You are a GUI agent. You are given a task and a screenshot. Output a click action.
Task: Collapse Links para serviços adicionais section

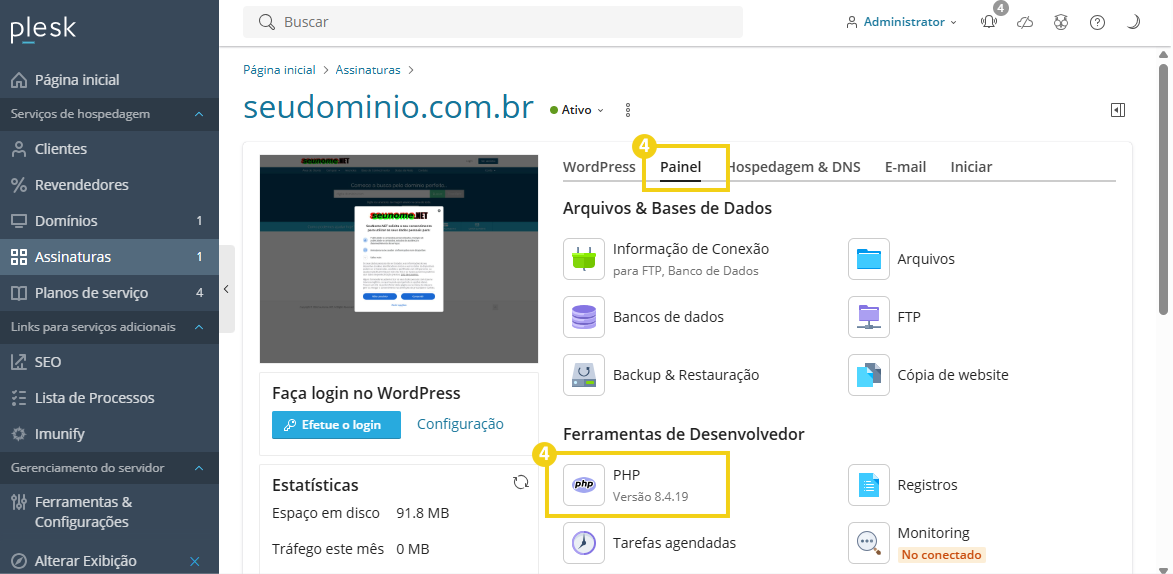pos(199,327)
